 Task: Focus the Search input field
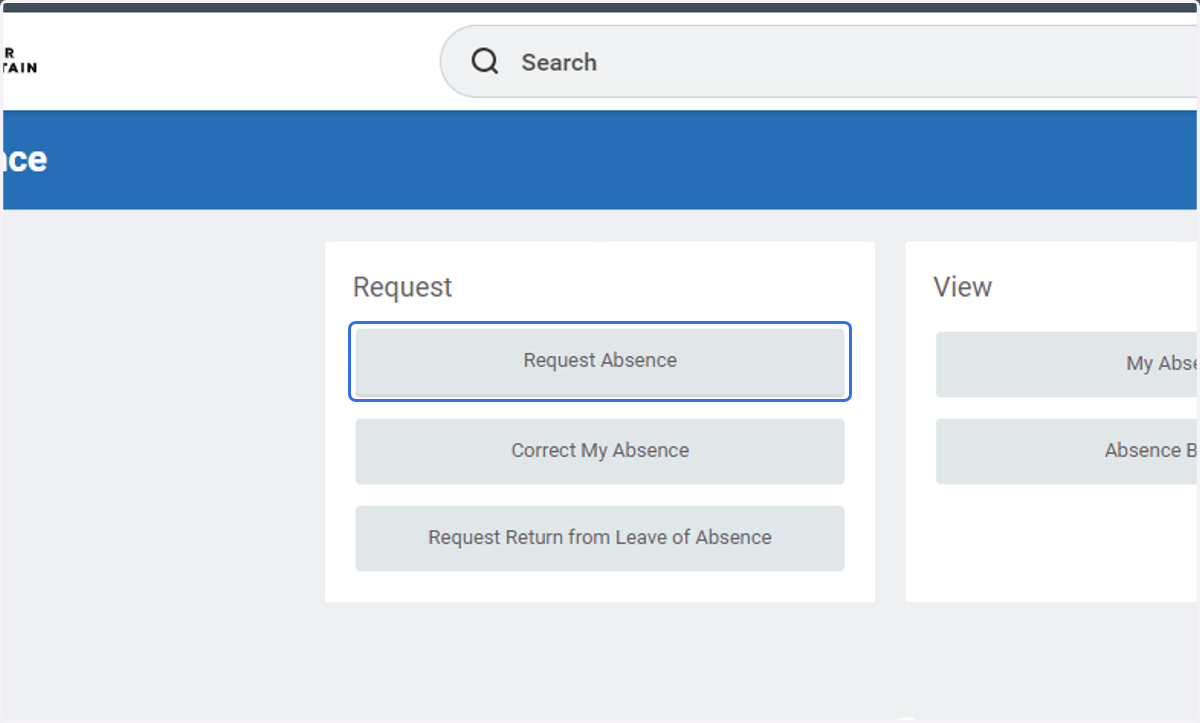click(x=820, y=62)
